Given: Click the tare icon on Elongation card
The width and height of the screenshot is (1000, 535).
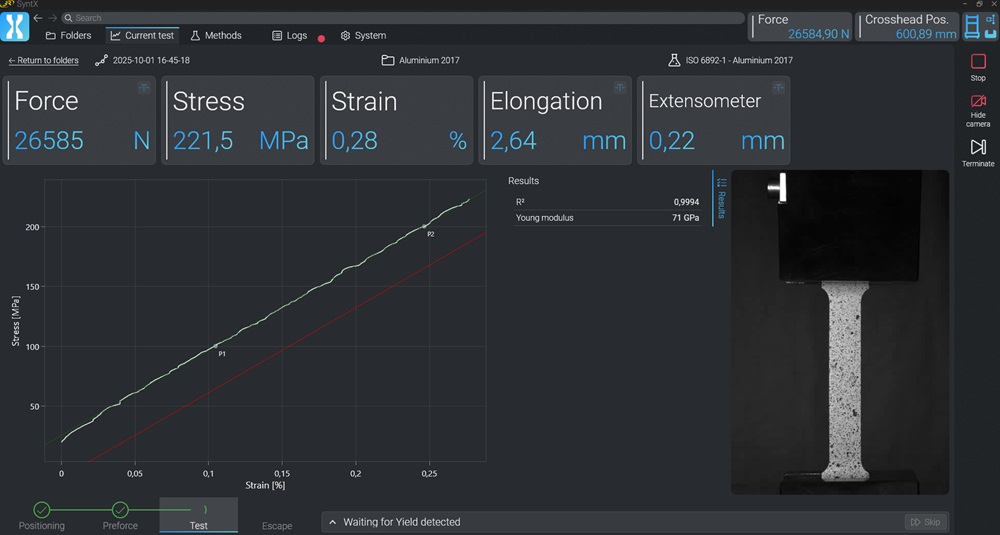Looking at the screenshot, I should click(x=620, y=88).
